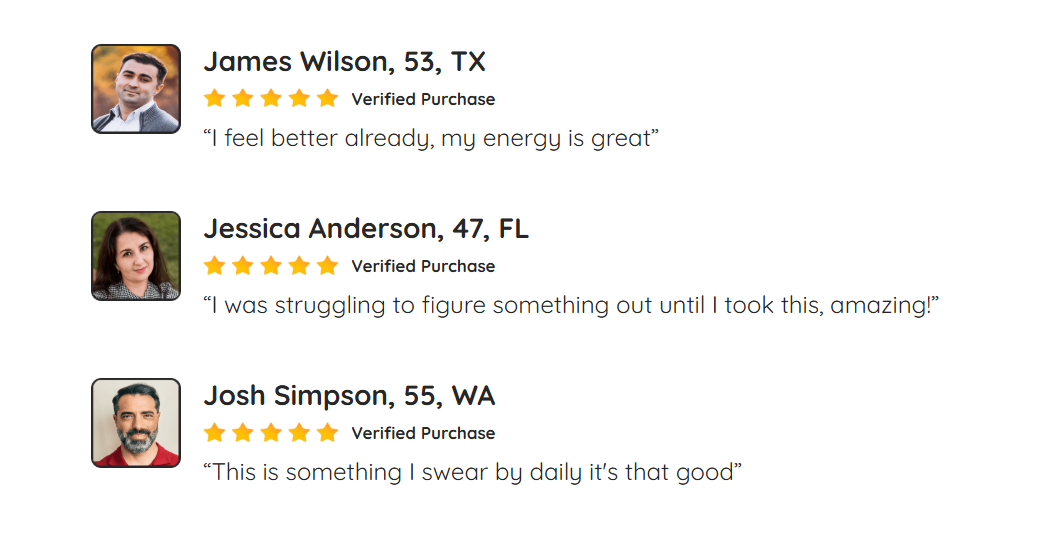Click second star in Josh Simpson's rating
1046x534 pixels.
point(243,432)
